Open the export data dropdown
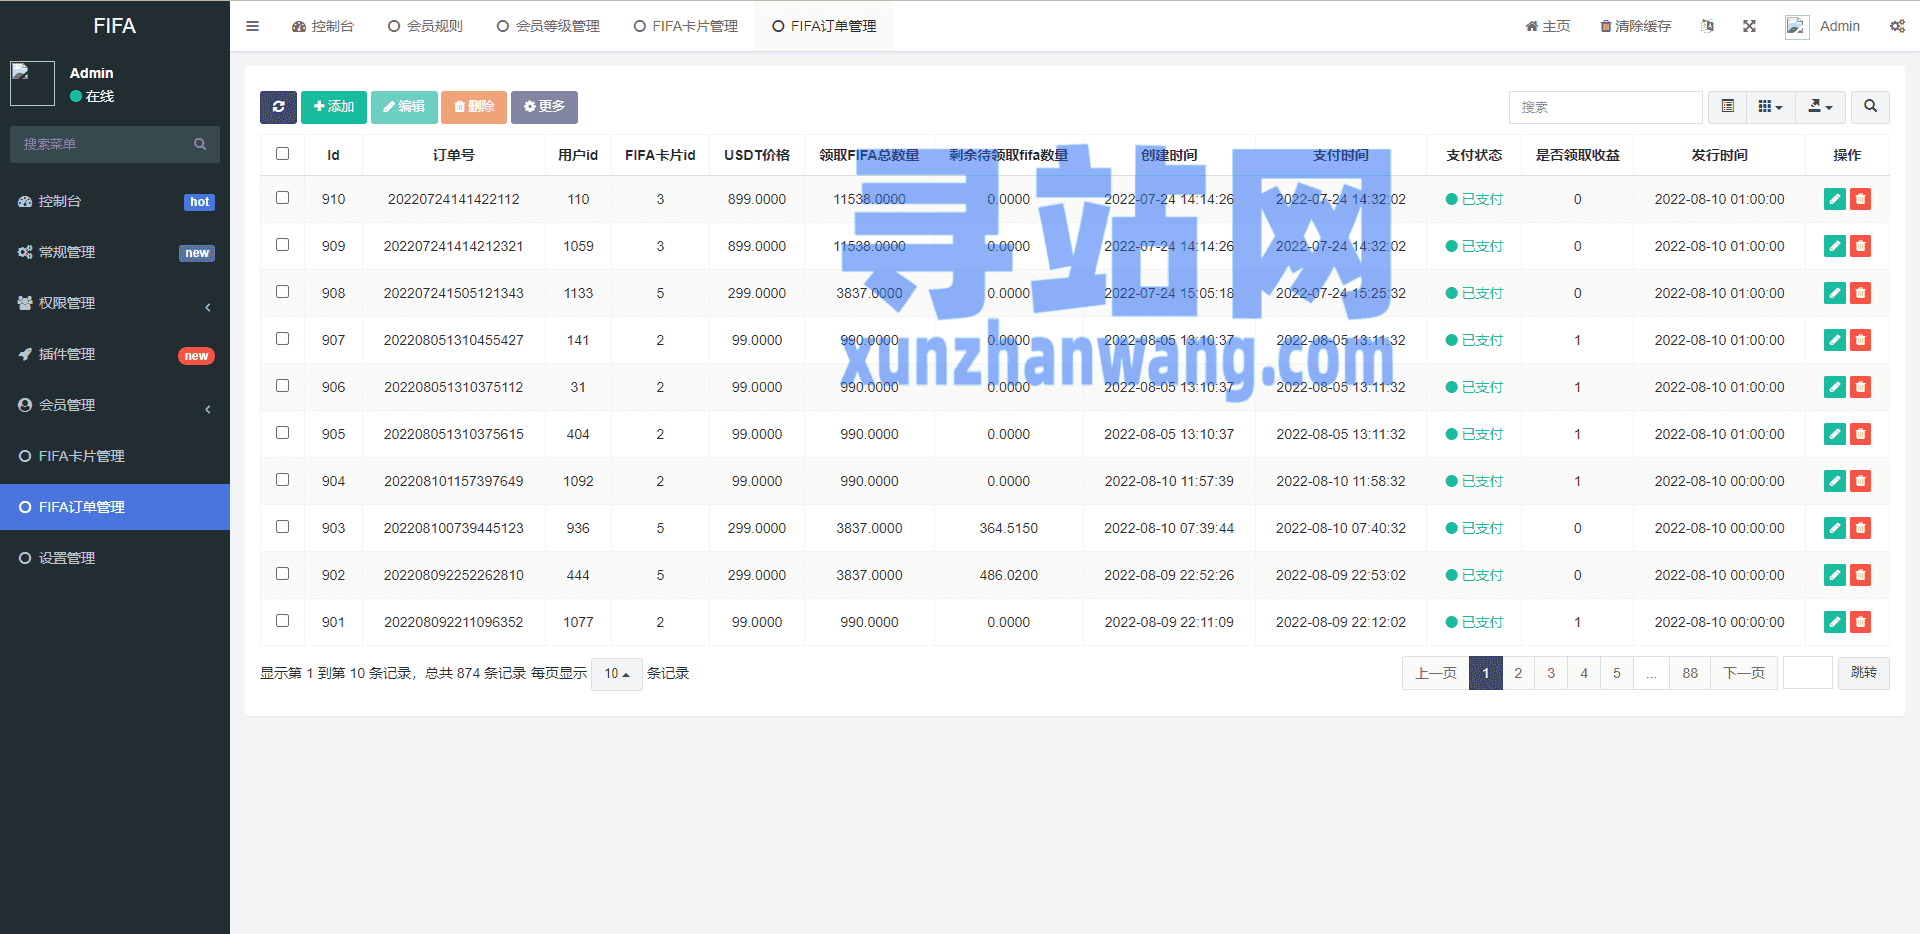The width and height of the screenshot is (1920, 934). (1820, 107)
